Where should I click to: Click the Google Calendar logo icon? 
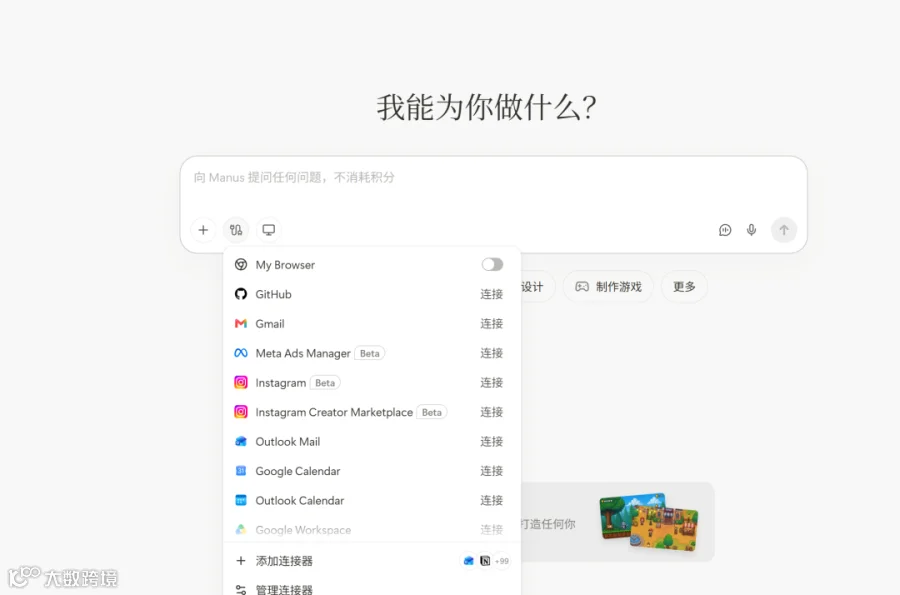coord(241,470)
